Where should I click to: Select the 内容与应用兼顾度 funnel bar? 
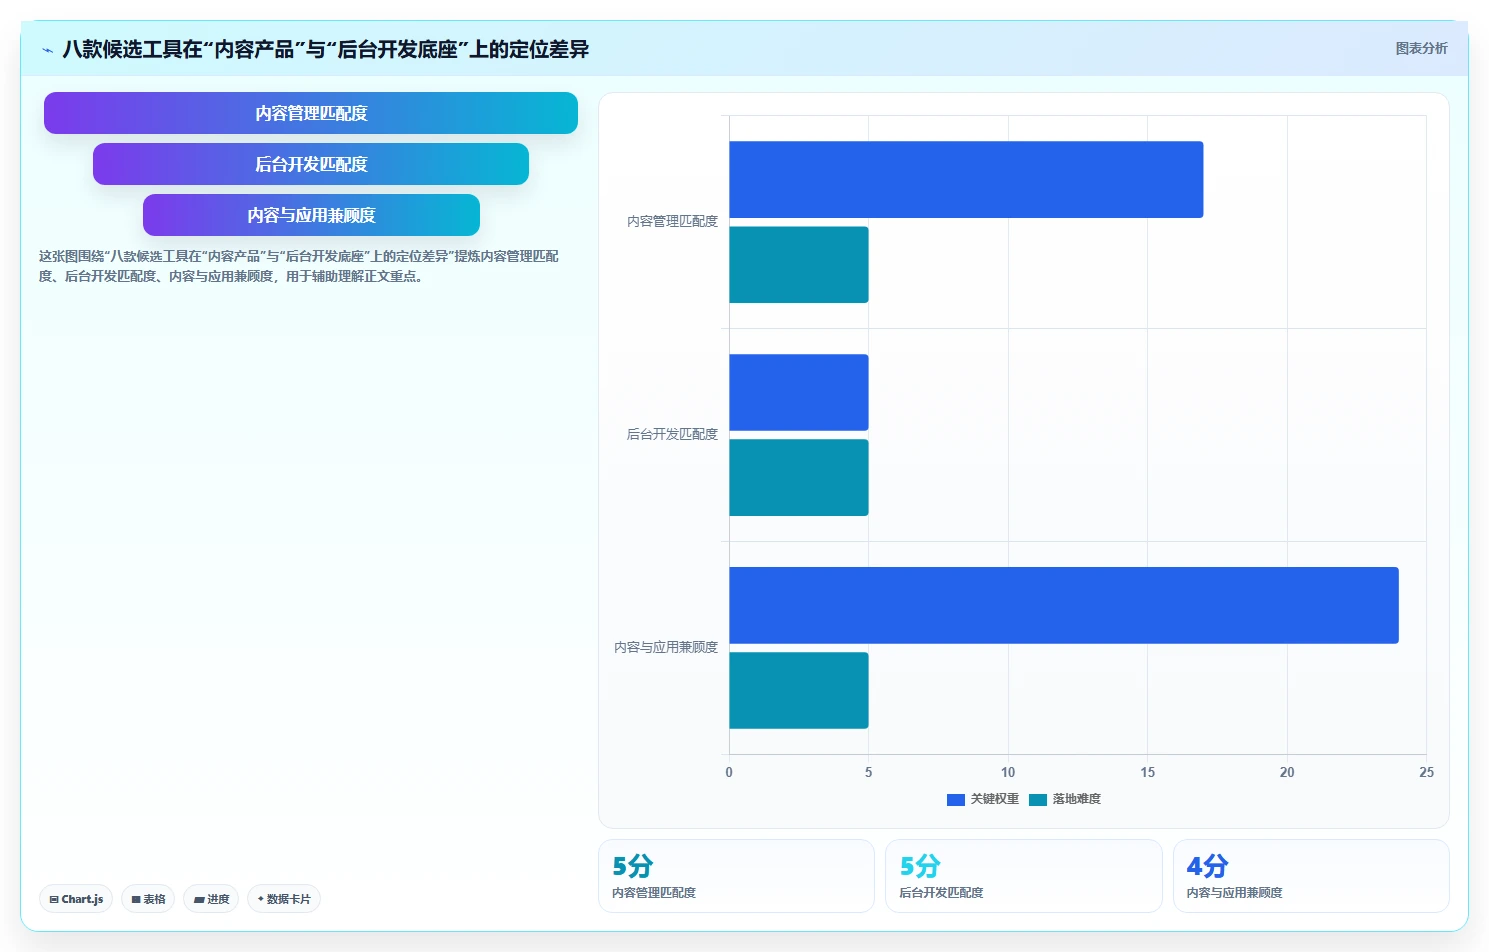[x=311, y=215]
